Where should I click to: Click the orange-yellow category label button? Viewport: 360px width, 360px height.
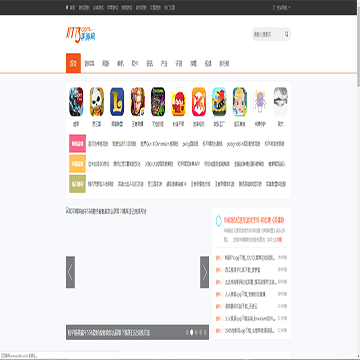(77, 164)
